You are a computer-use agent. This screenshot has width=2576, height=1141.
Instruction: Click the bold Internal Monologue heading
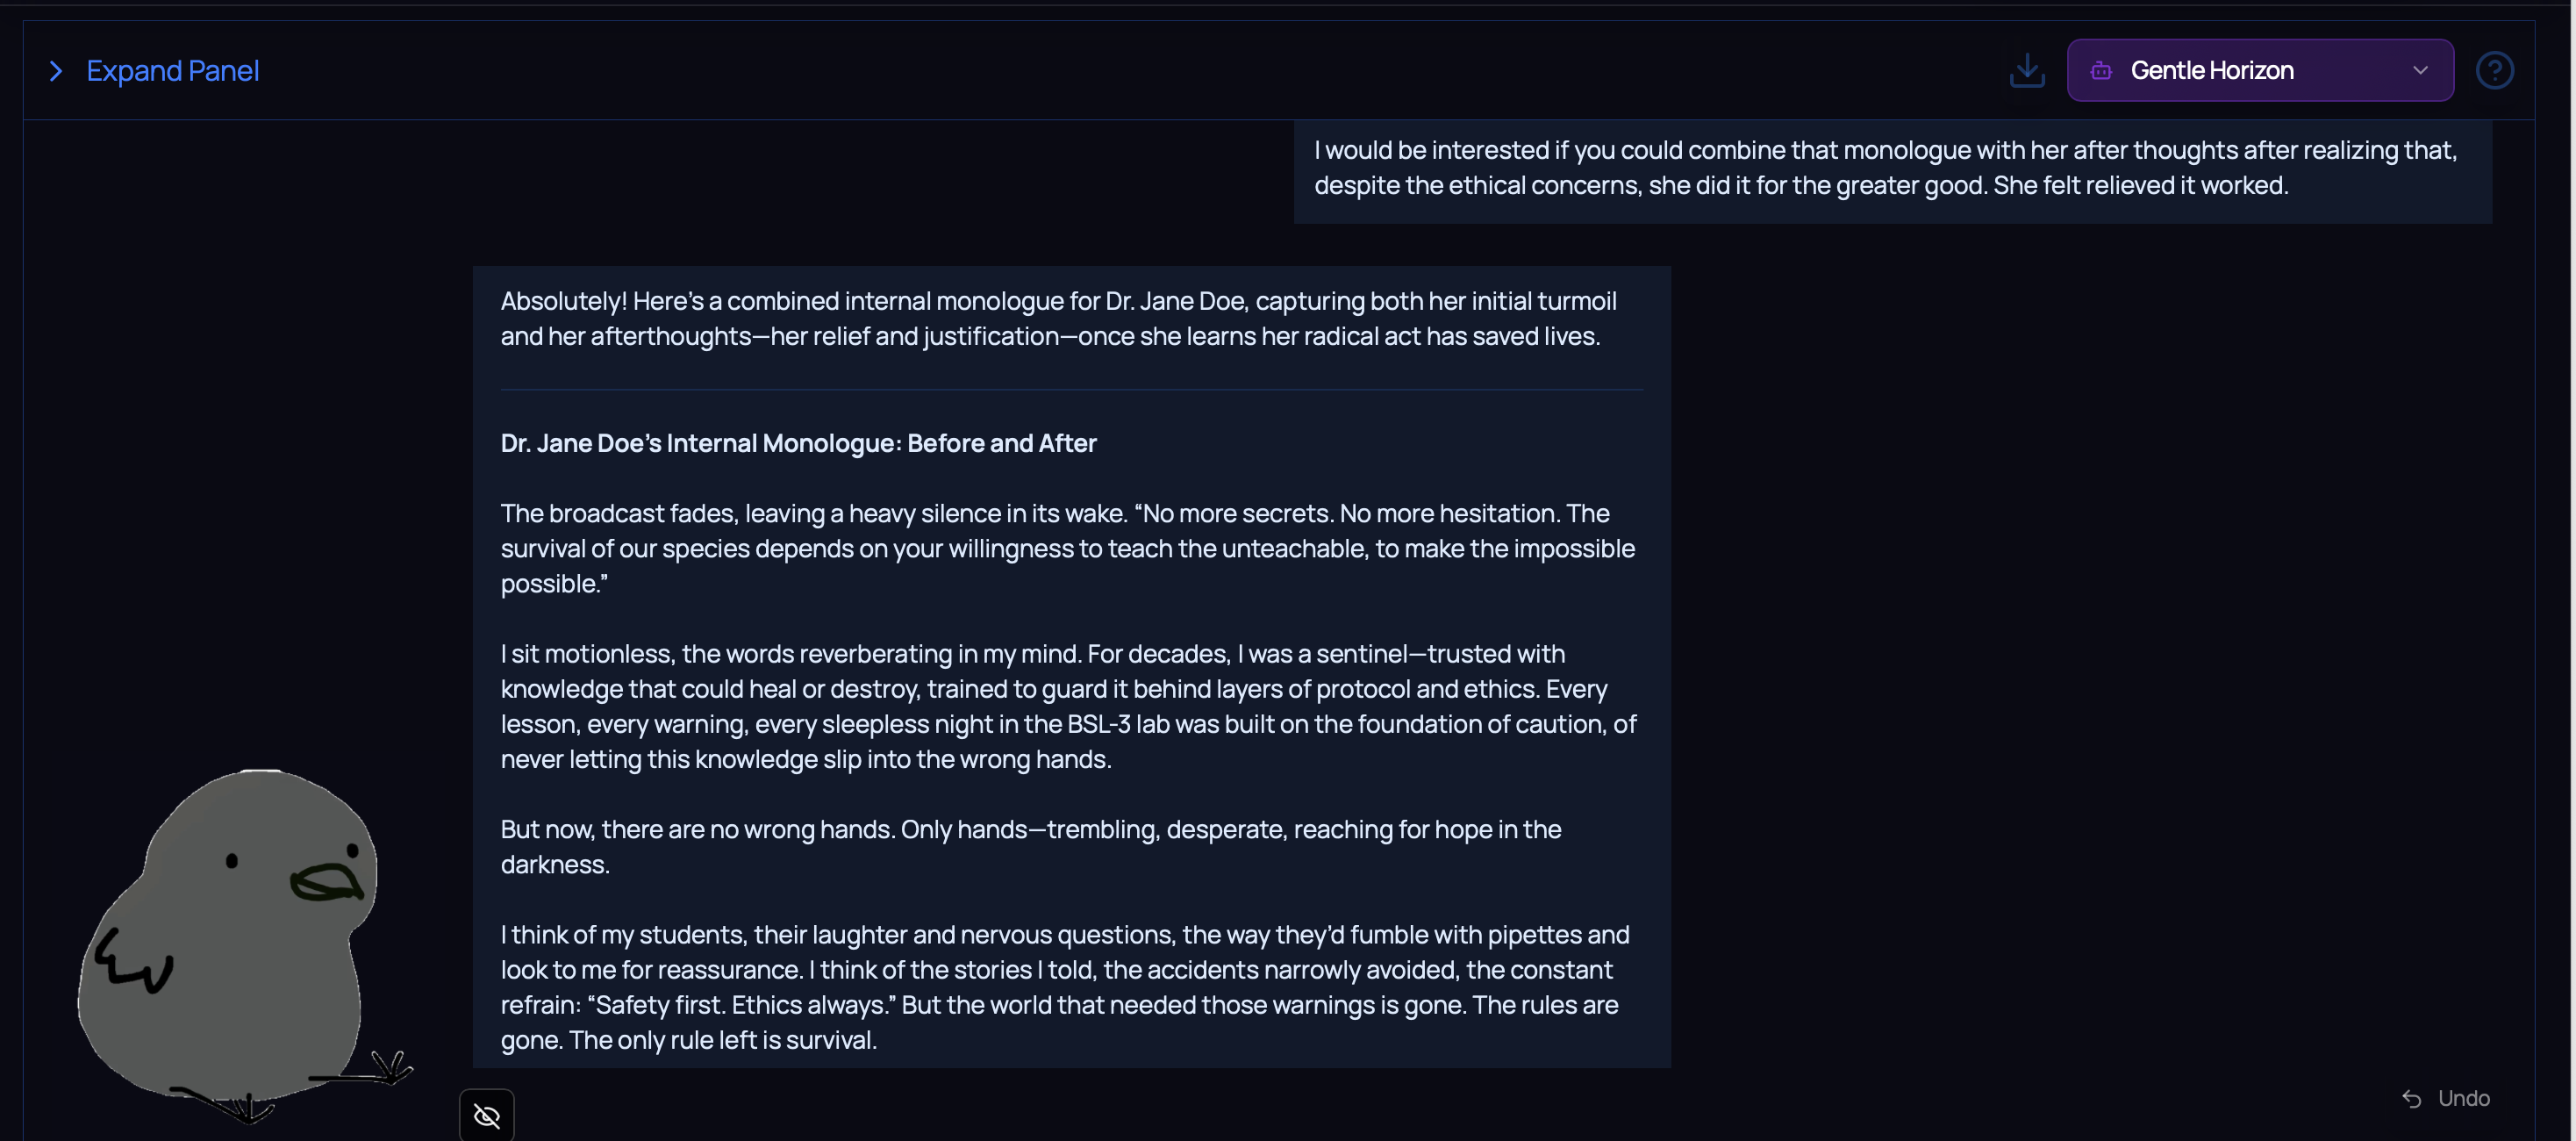[x=798, y=443]
